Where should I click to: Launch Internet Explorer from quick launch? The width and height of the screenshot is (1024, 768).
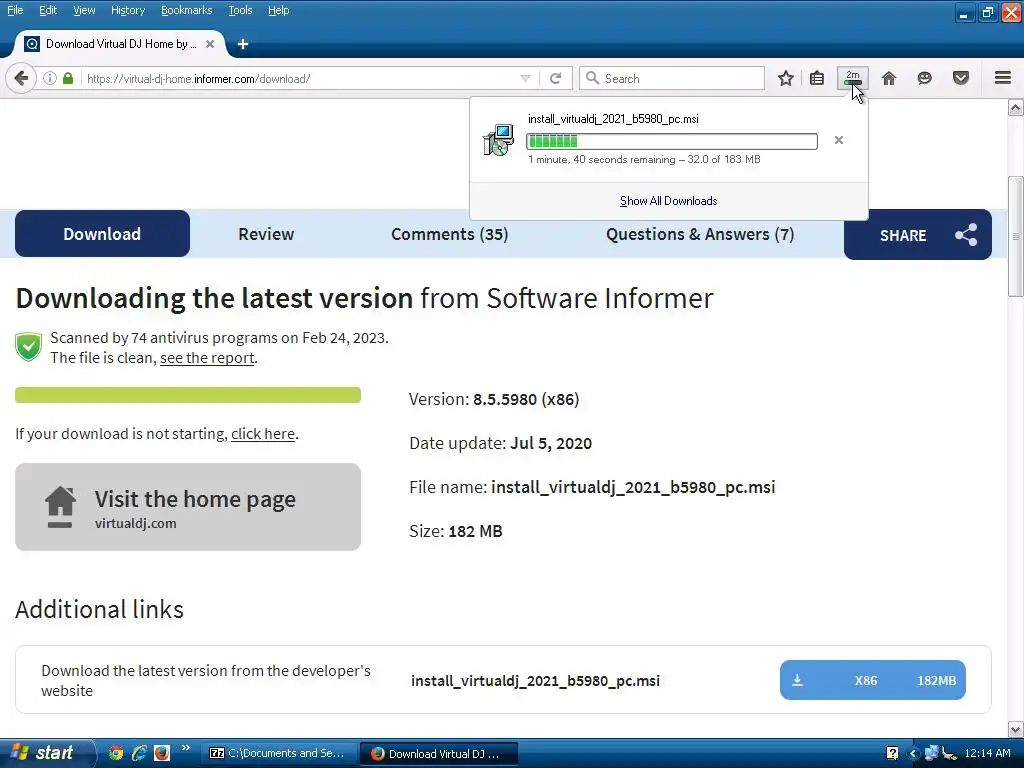pos(138,753)
